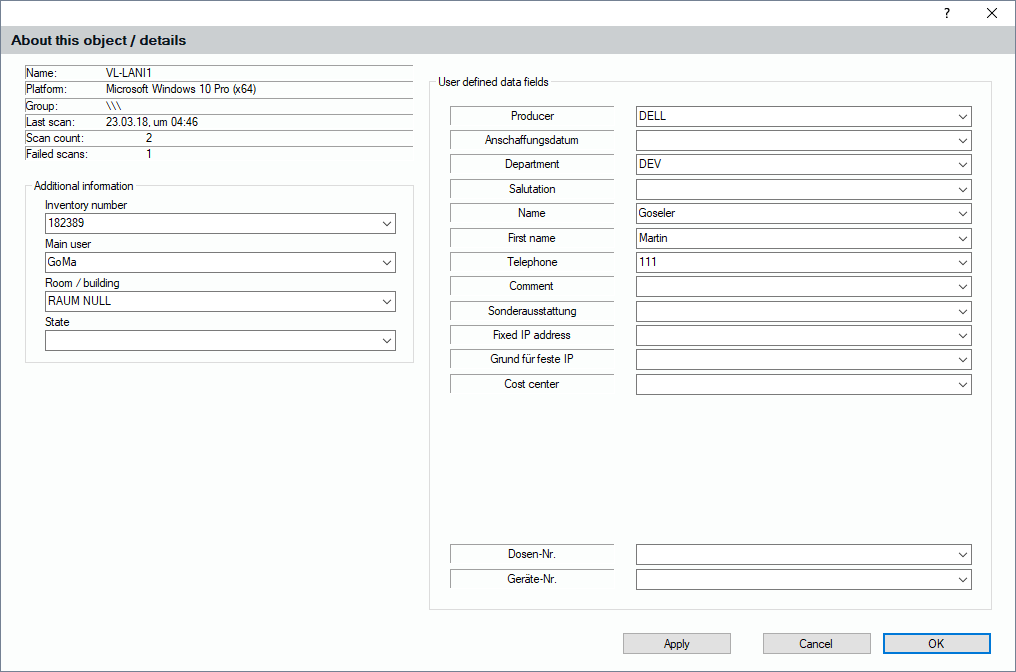Expand the Salutation dropdown list

pos(962,190)
